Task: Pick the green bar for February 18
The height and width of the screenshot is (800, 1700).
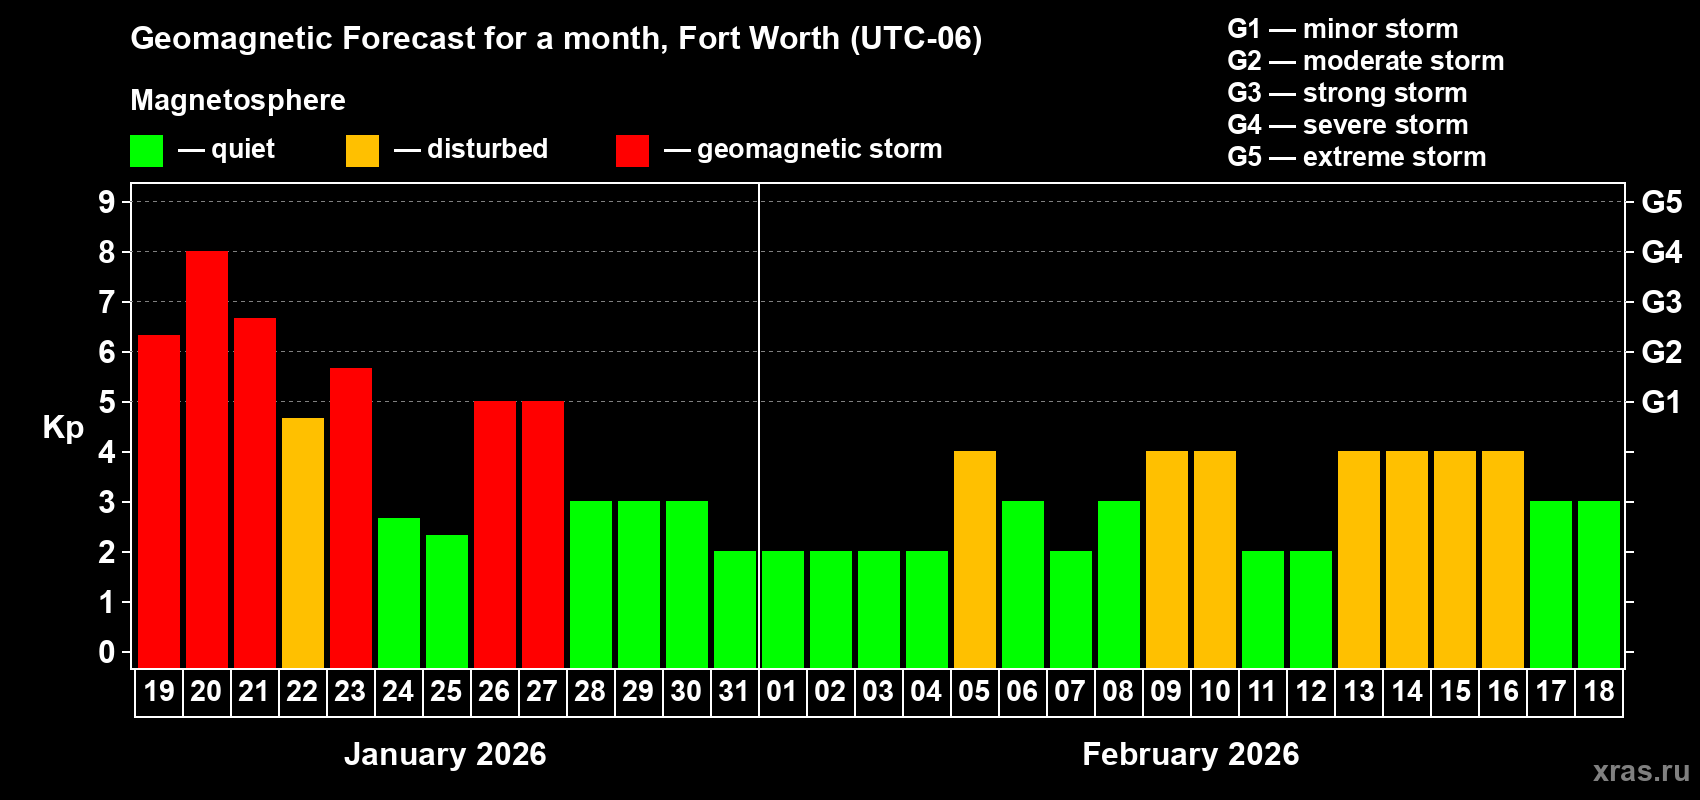Action: coord(1599,584)
